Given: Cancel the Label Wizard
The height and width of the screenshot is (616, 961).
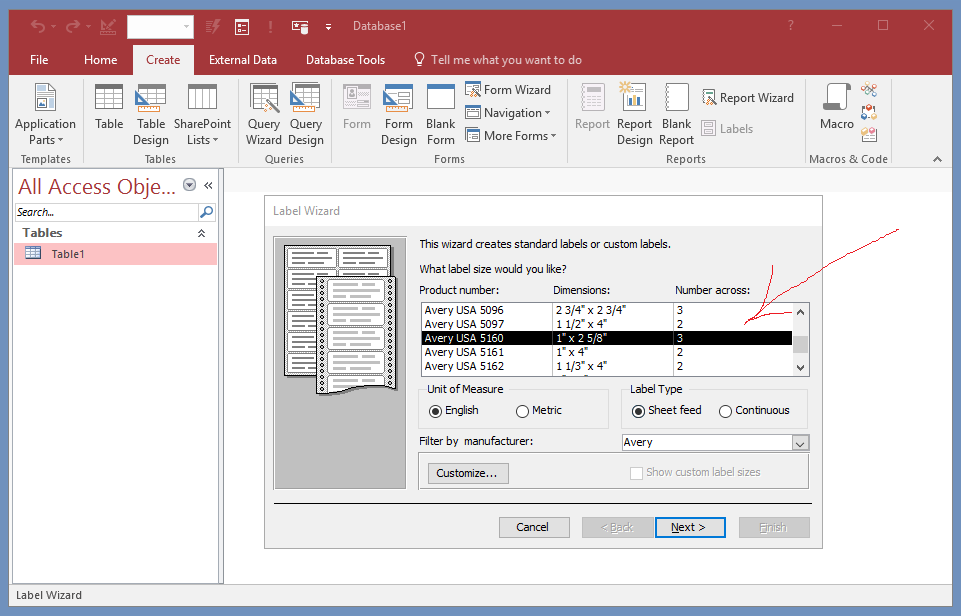Looking at the screenshot, I should 534,527.
